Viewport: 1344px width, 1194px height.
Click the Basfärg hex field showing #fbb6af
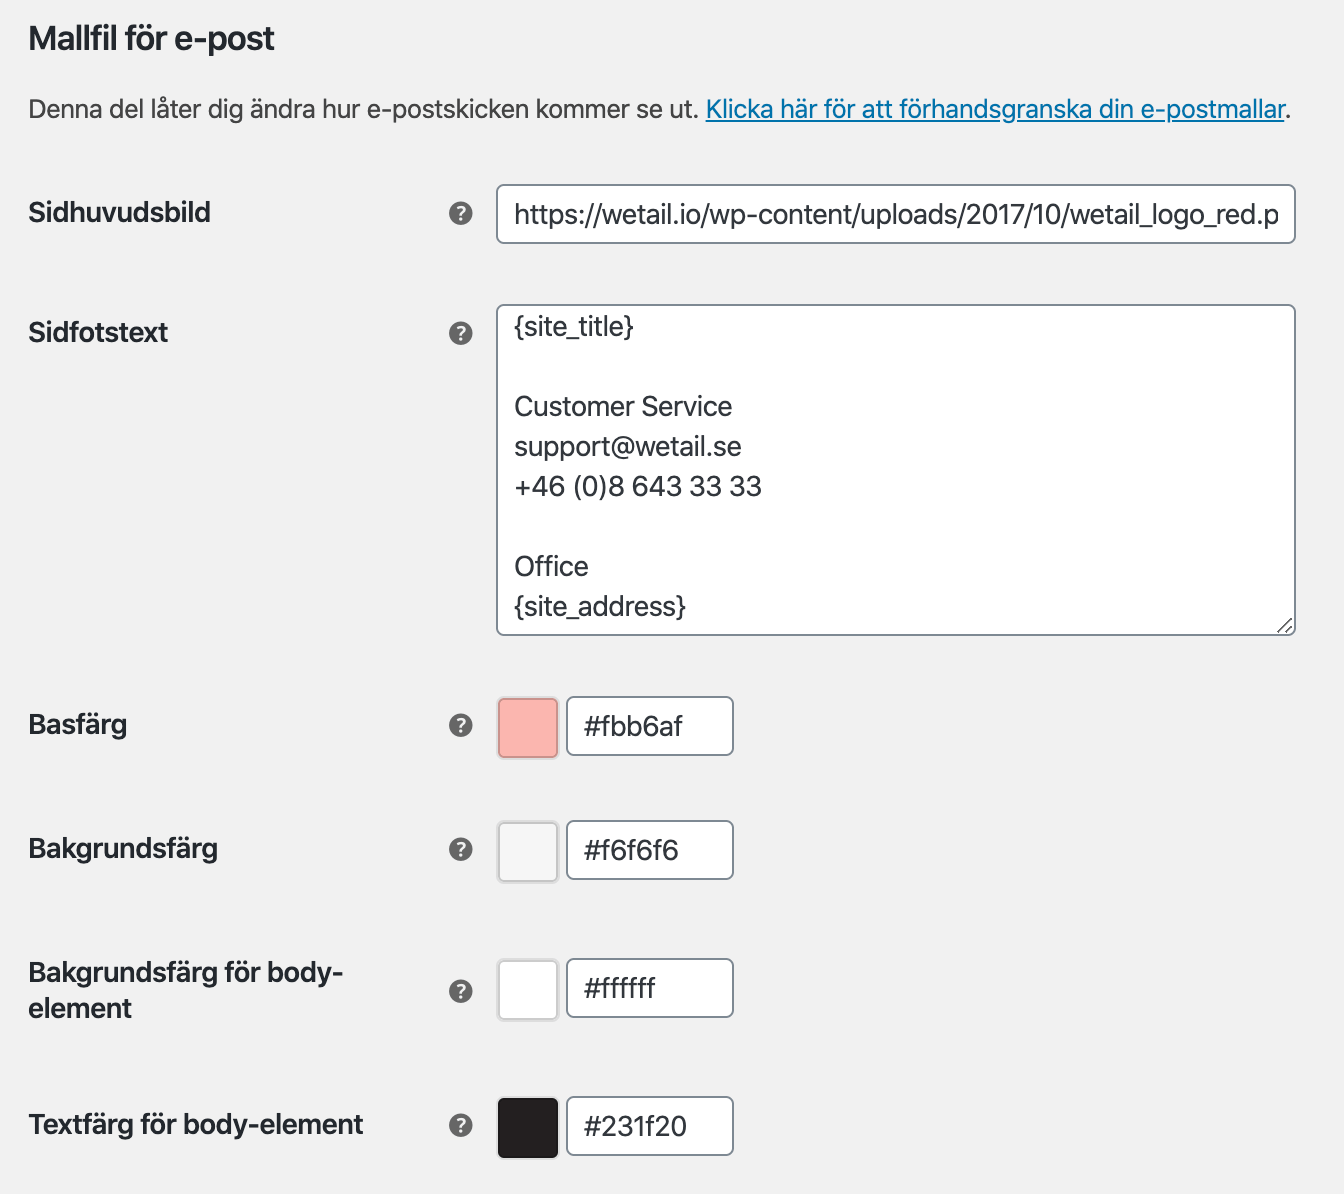(x=650, y=726)
